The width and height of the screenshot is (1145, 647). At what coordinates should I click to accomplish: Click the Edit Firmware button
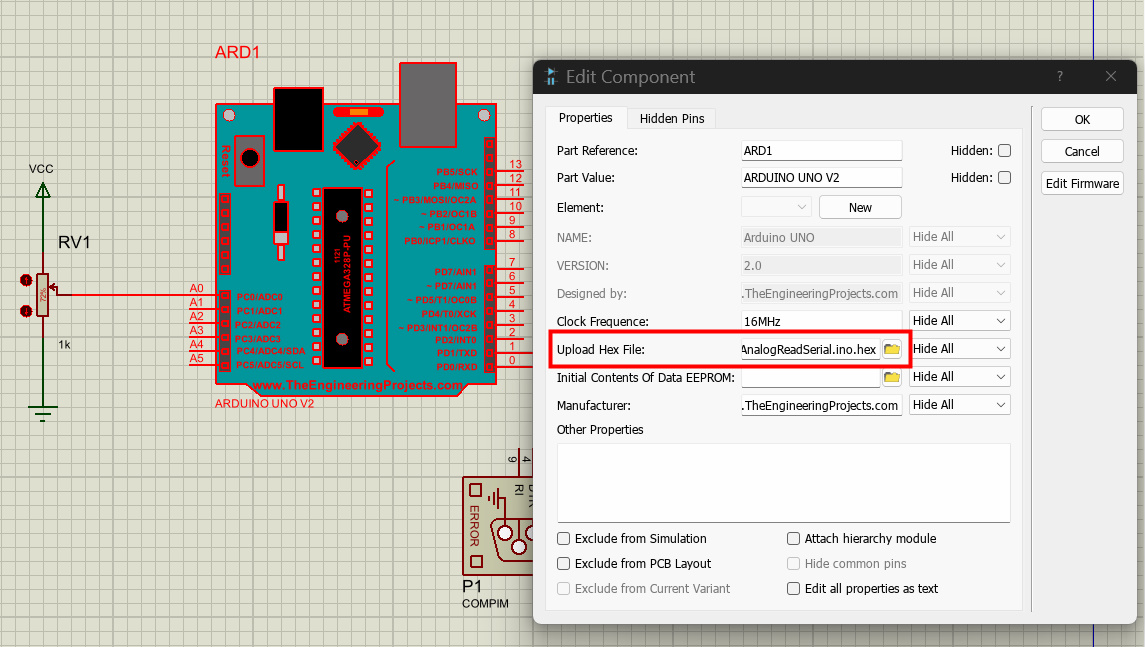tap(1082, 184)
